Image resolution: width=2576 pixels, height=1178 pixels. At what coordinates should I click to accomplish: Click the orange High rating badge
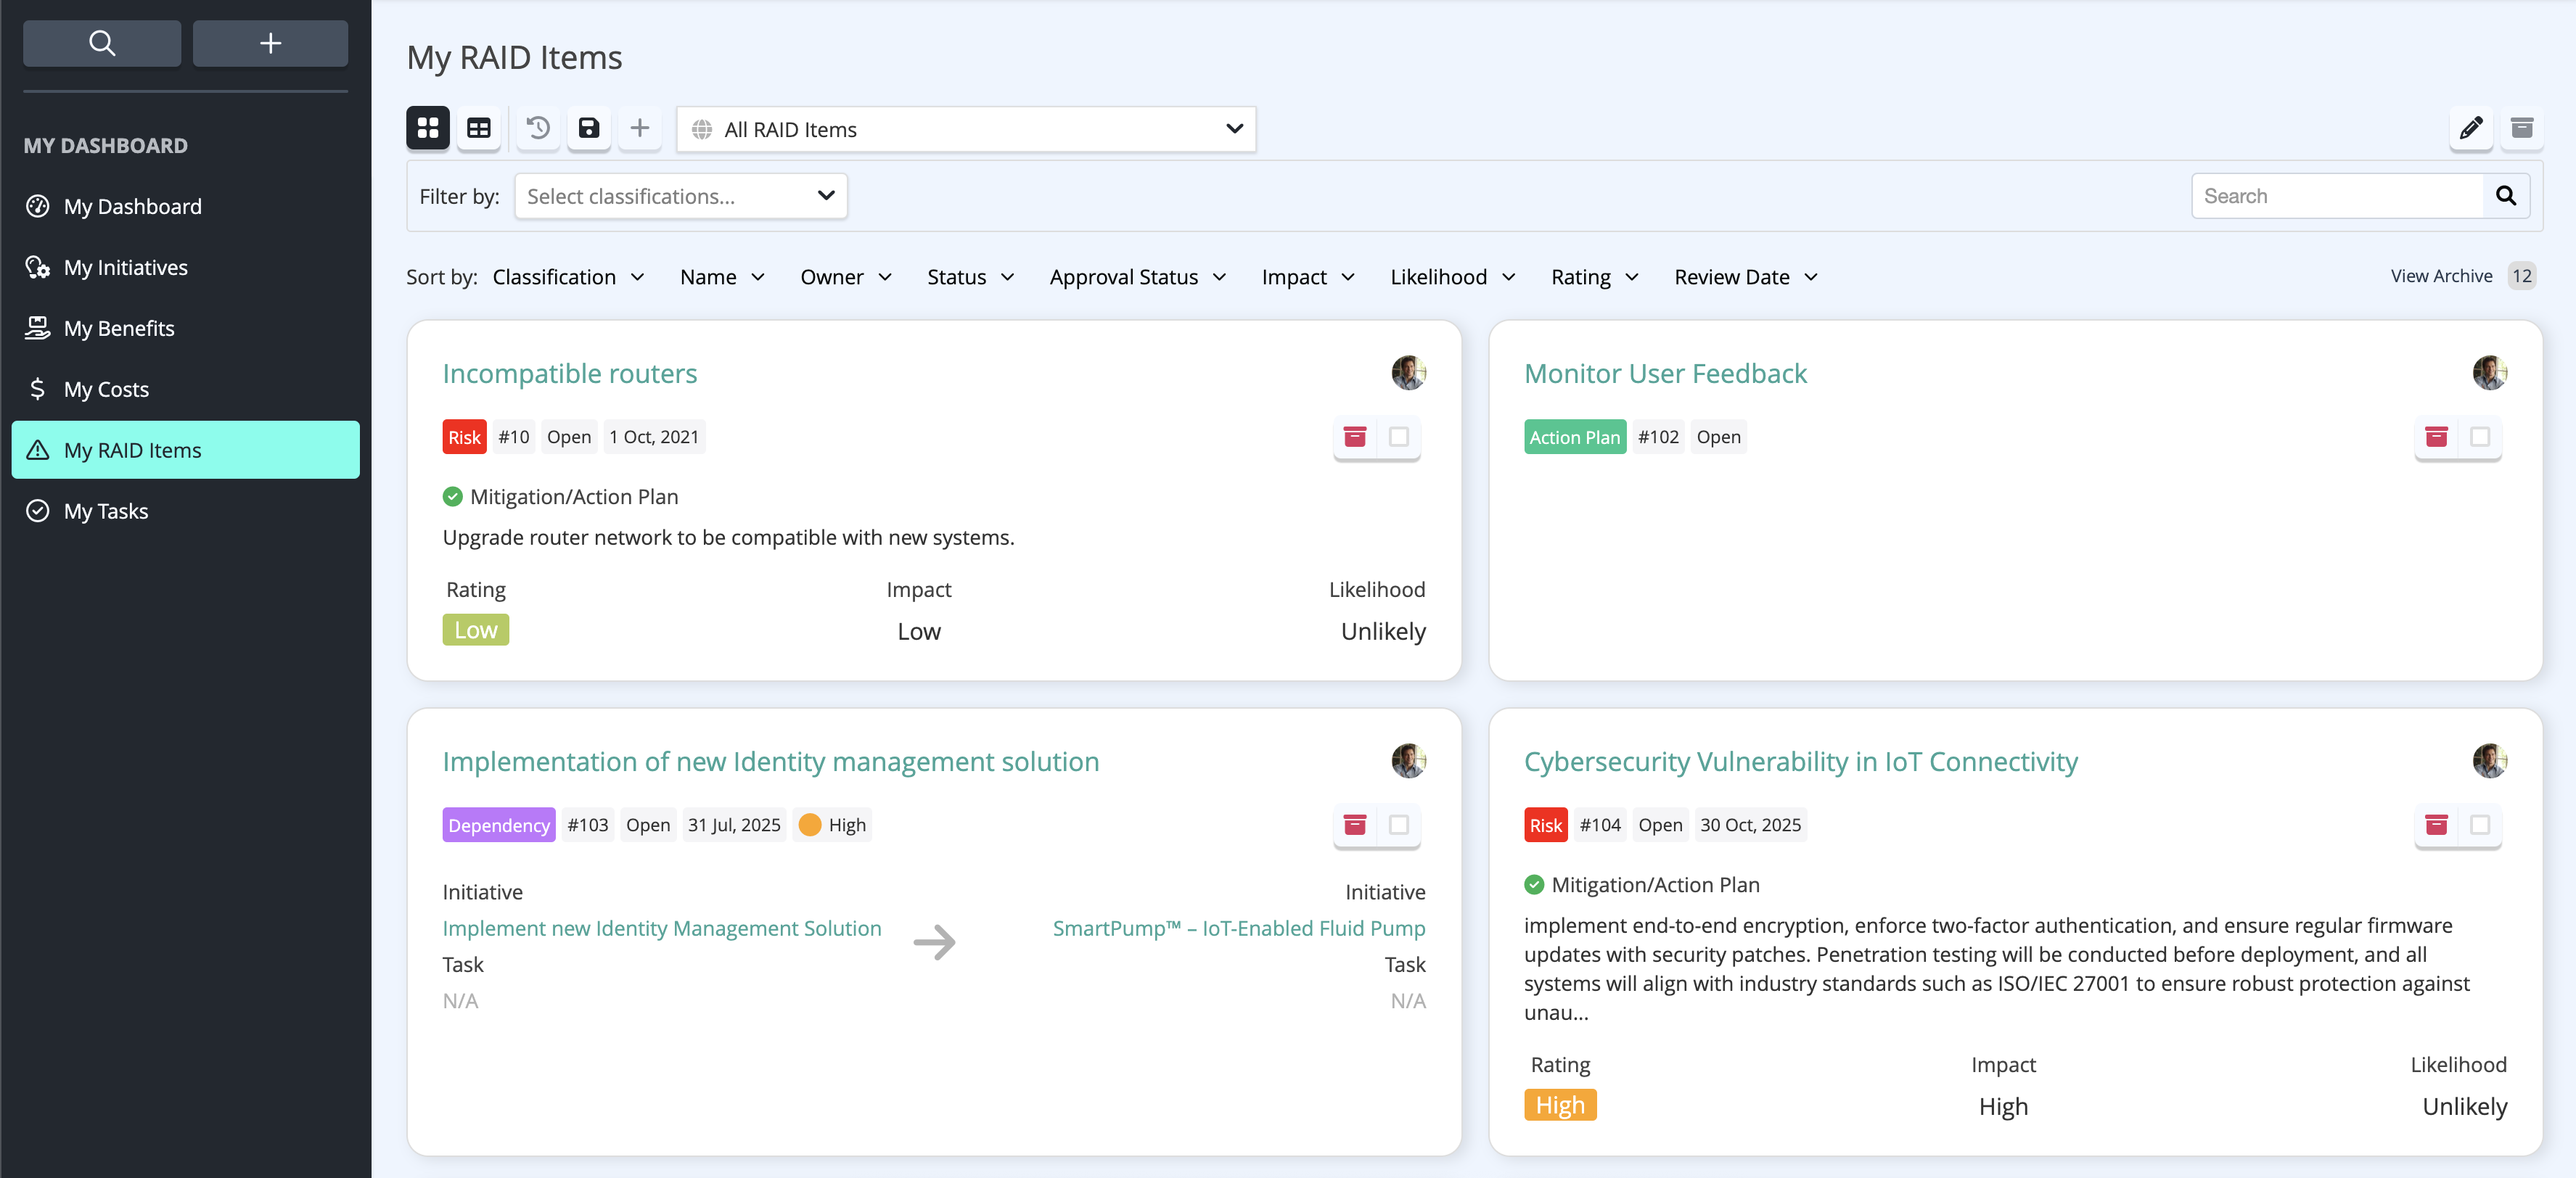tap(1560, 1105)
